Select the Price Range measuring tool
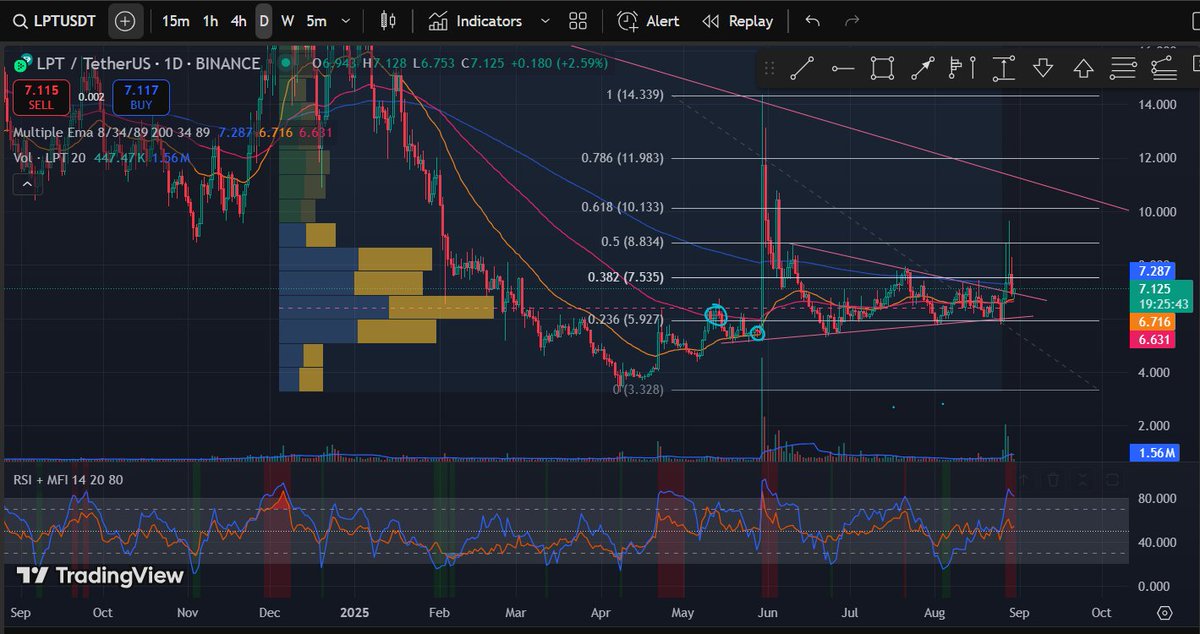This screenshot has width=1200, height=634. [x=1003, y=68]
